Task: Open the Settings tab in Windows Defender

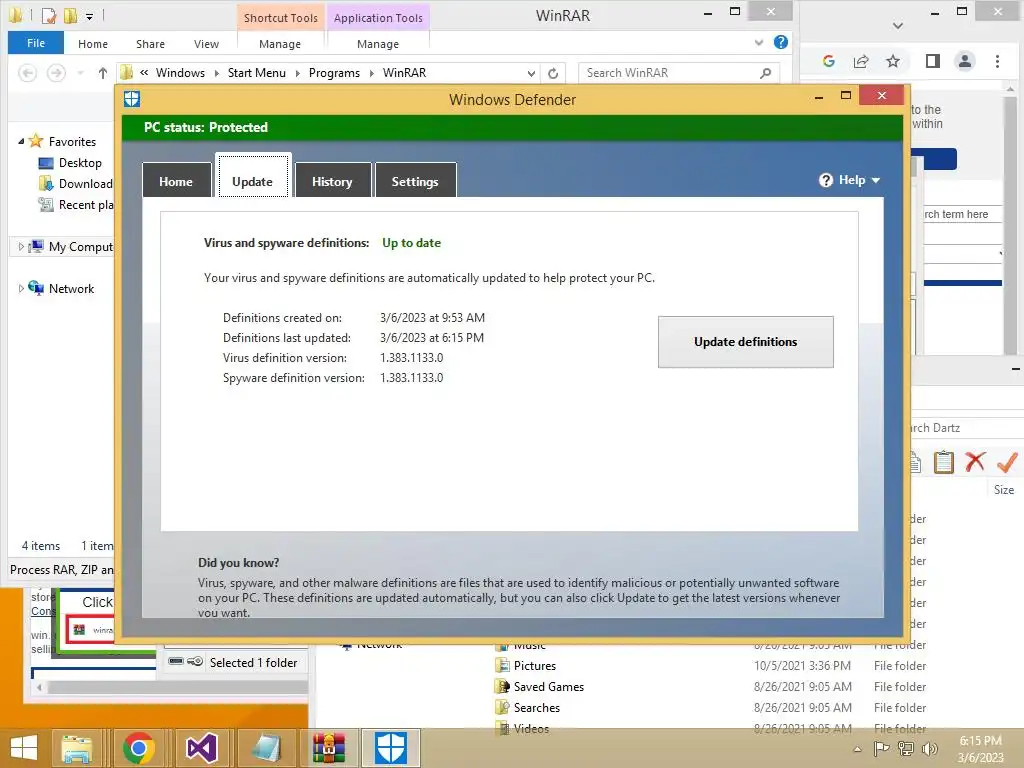Action: point(415,180)
